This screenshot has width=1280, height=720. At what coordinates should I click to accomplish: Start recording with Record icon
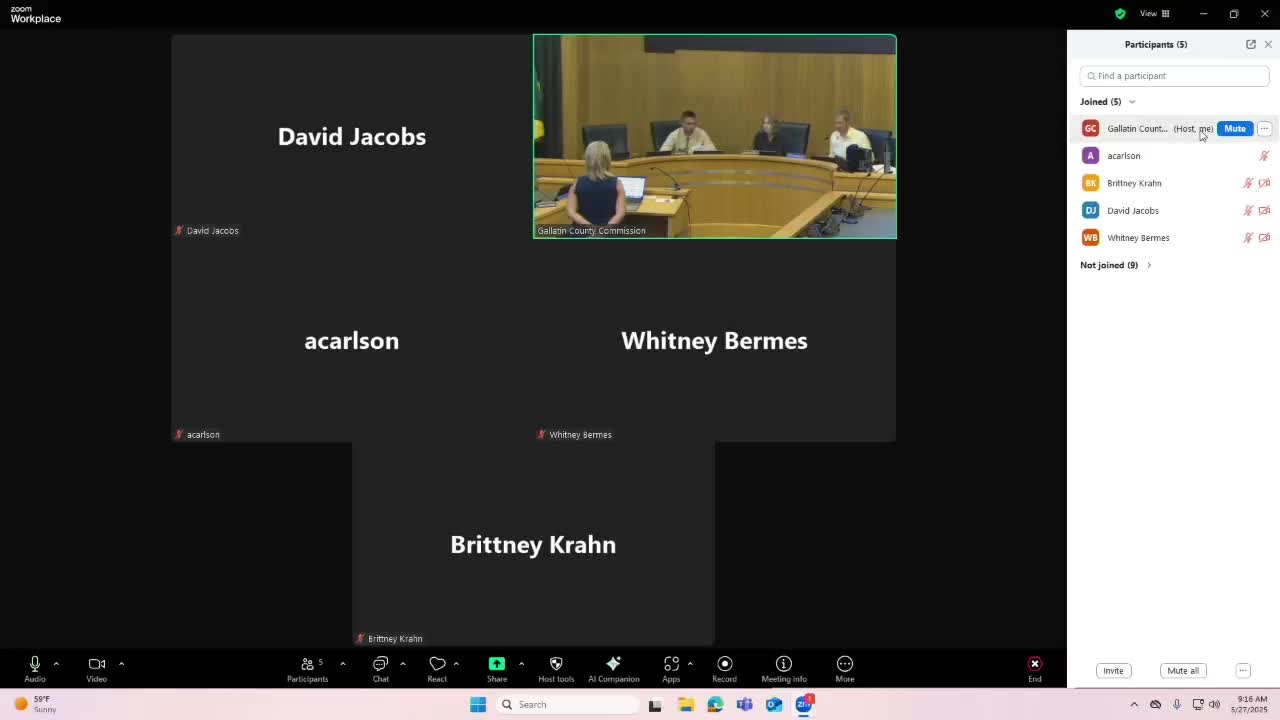[724, 668]
